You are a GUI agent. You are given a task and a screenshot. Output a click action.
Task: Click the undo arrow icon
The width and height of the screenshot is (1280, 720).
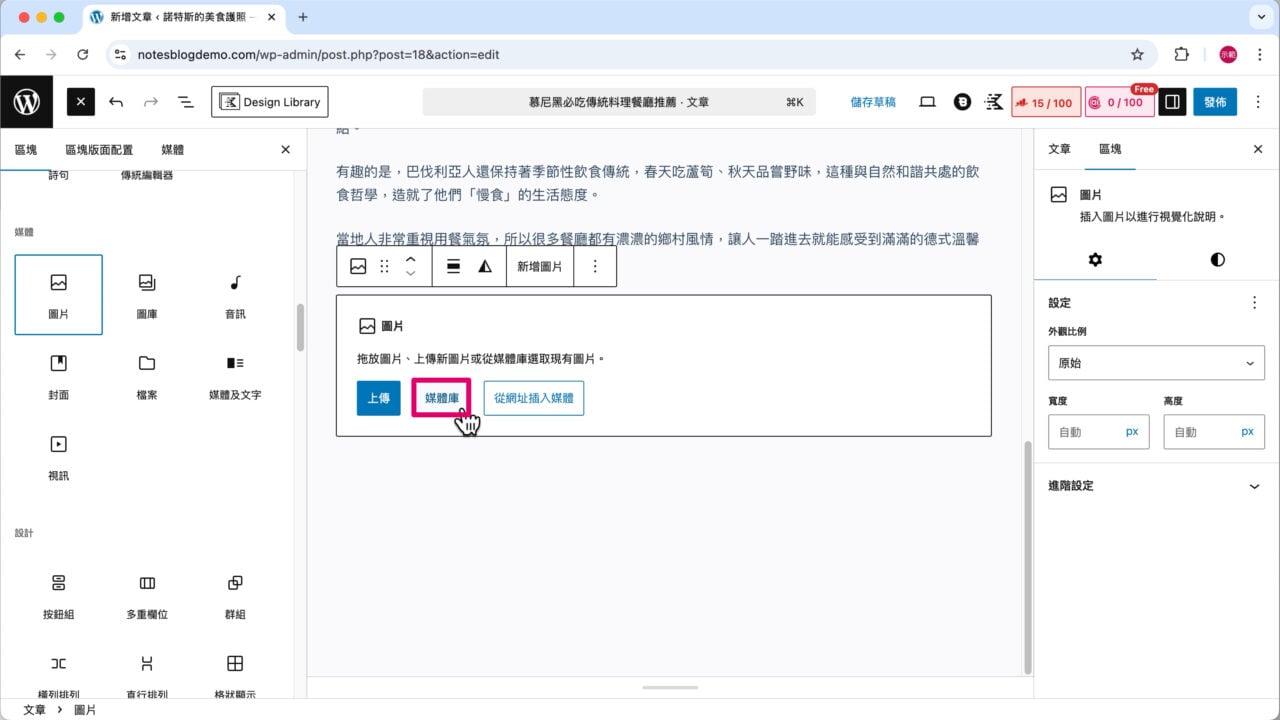115,101
